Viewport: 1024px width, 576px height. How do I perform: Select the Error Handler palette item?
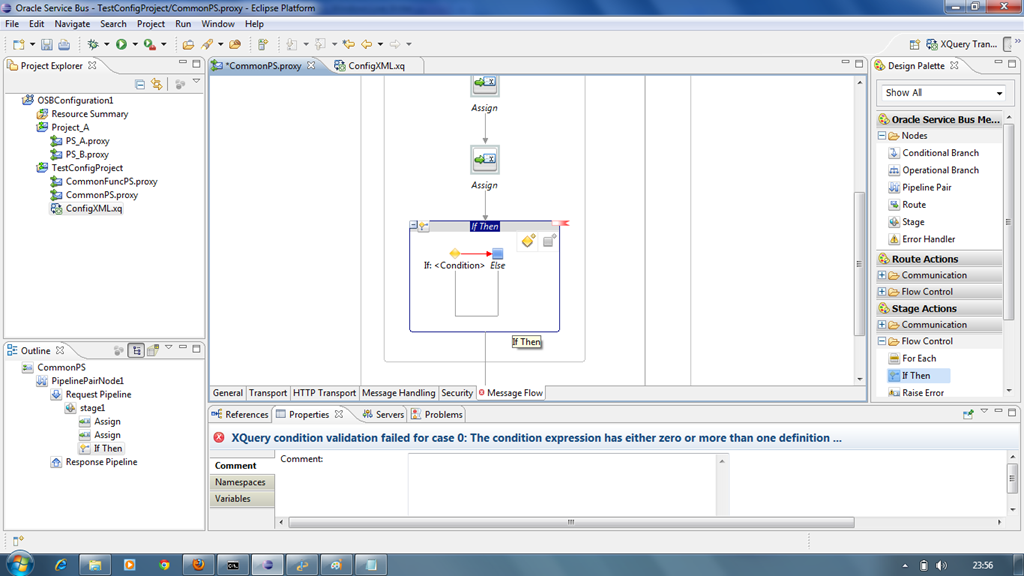pos(928,239)
